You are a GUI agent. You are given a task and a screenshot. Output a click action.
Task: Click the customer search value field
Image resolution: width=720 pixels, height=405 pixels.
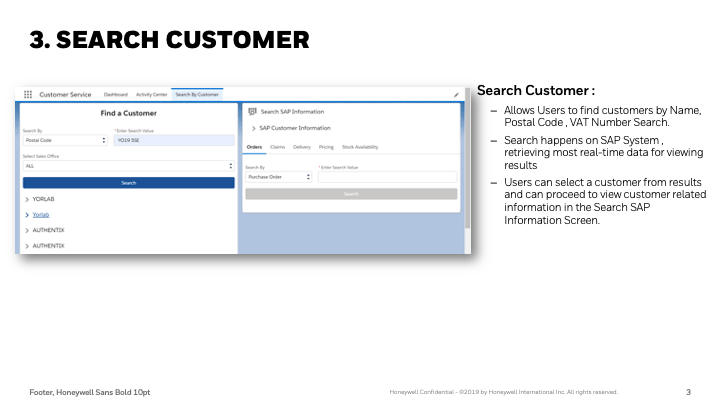coord(173,141)
